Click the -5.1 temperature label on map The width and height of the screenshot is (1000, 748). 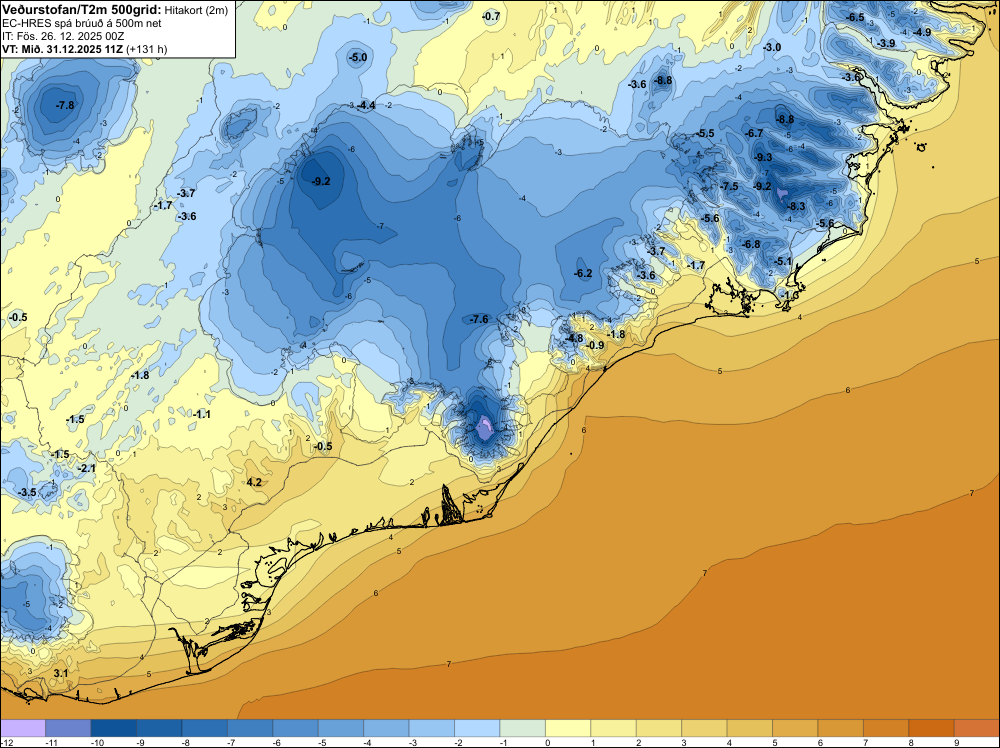click(x=783, y=261)
